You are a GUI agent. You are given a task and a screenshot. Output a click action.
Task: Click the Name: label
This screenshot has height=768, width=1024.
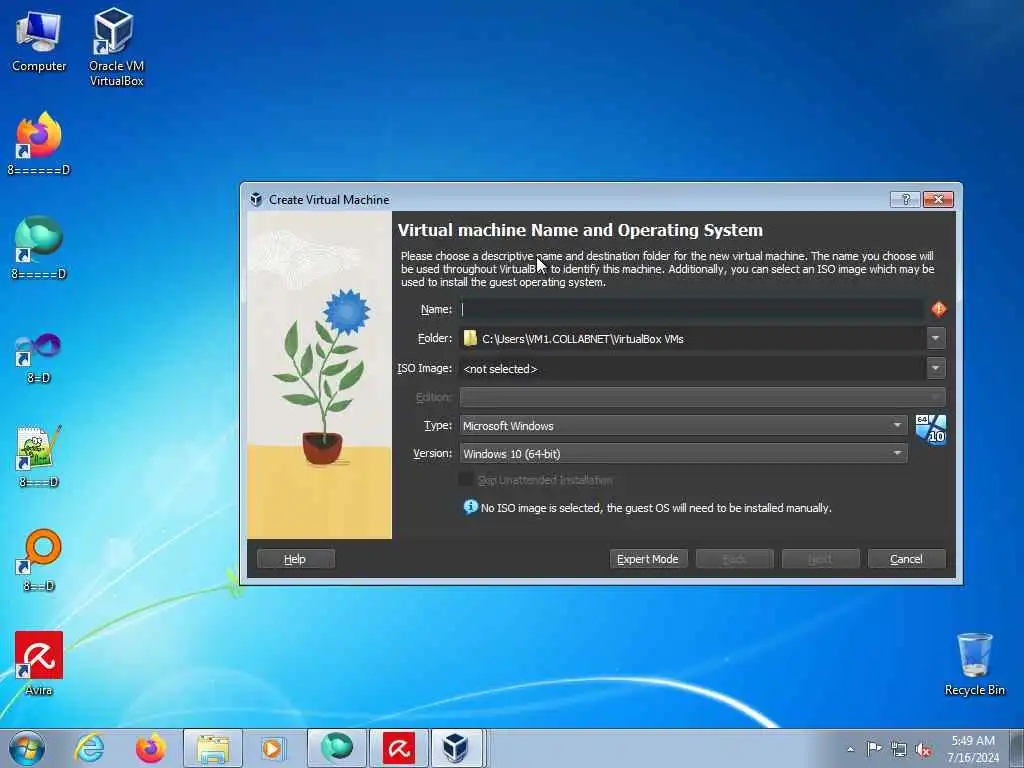click(x=436, y=310)
